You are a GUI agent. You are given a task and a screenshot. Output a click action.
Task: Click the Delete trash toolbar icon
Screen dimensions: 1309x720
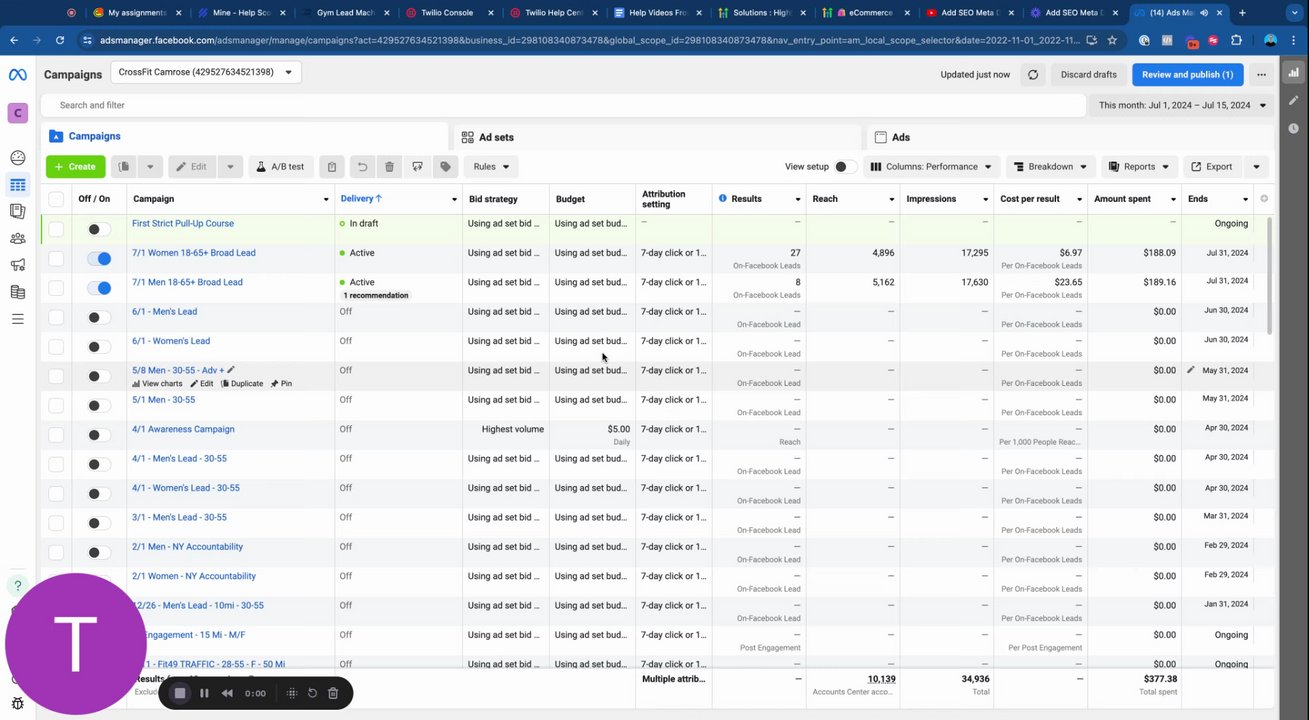[x=390, y=167]
